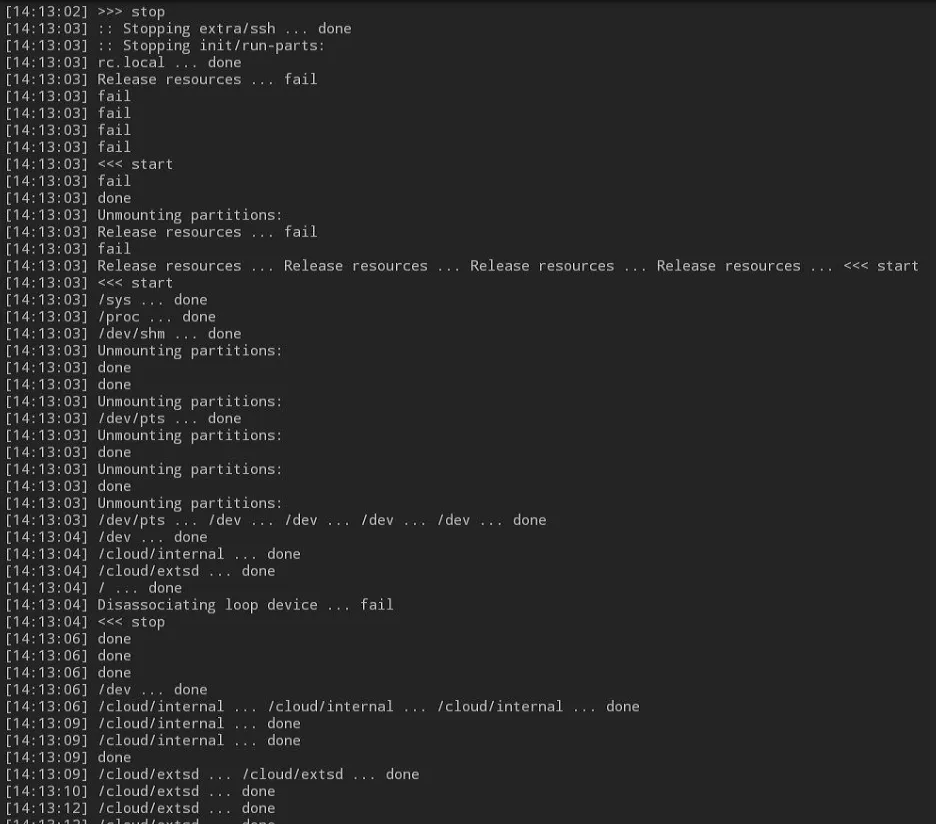Viewport: 936px width, 824px height.
Task: Click the [14:13:02] timestamp
Action: 47,12
